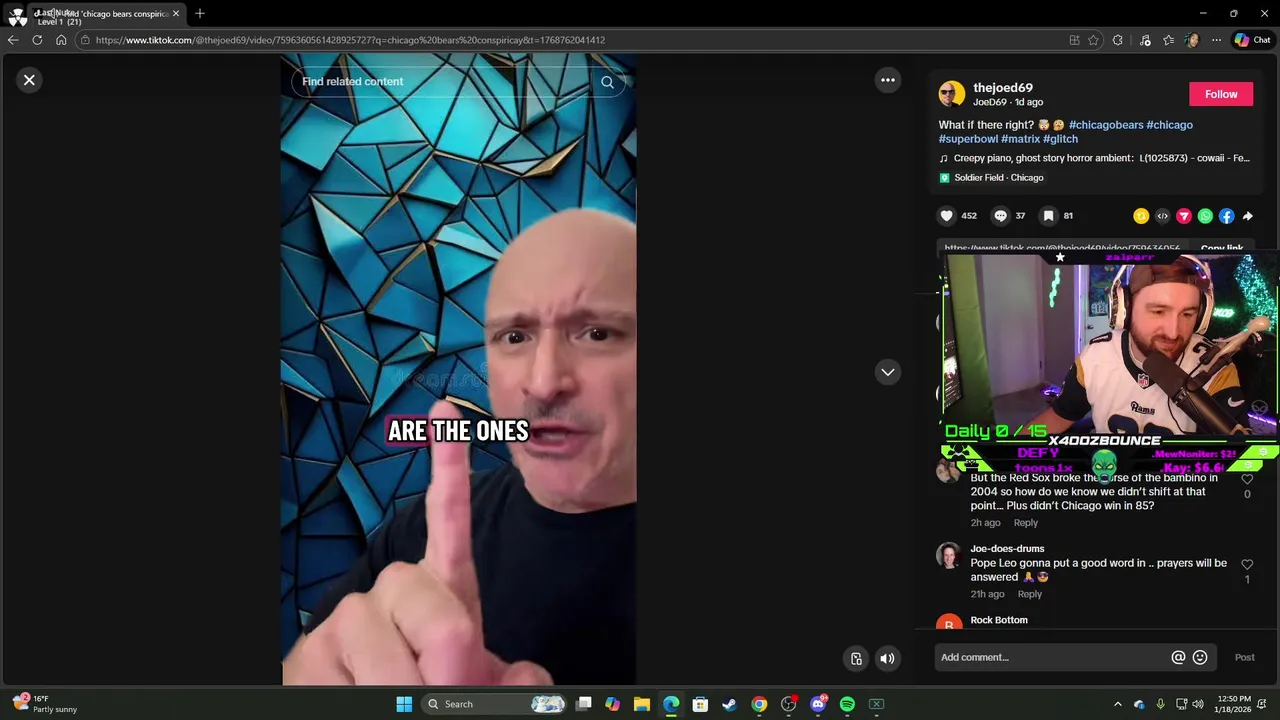Close the chicago bears conspiracy tab

tap(176, 14)
